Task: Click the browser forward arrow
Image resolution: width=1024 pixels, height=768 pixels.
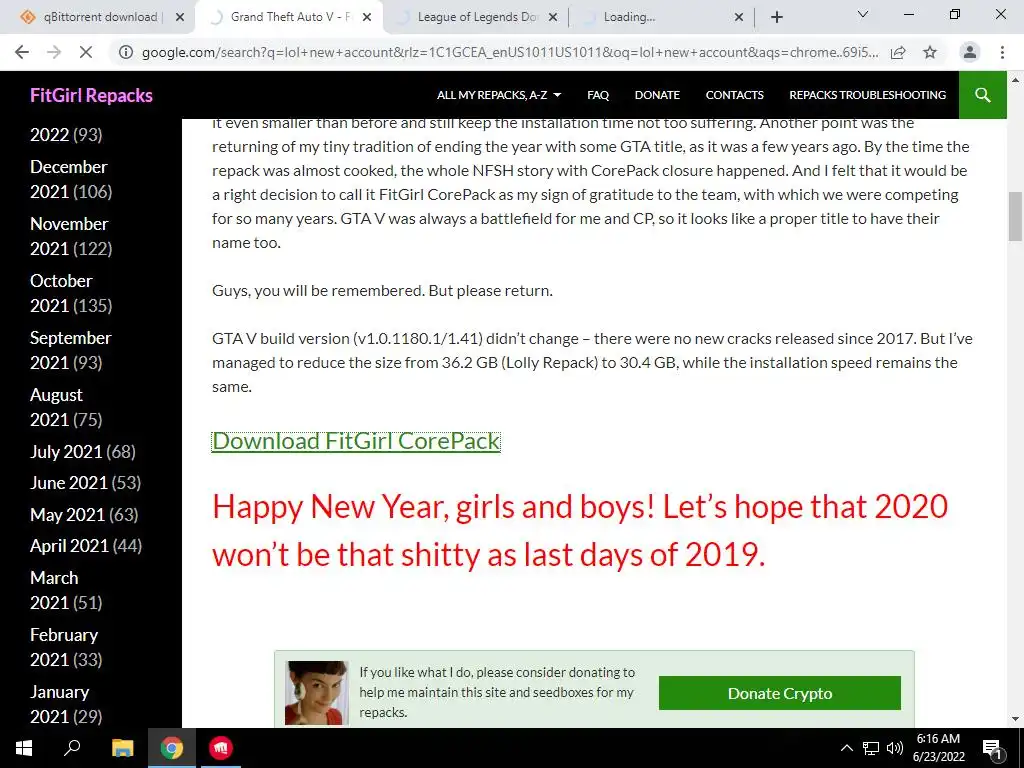Action: 54,52
